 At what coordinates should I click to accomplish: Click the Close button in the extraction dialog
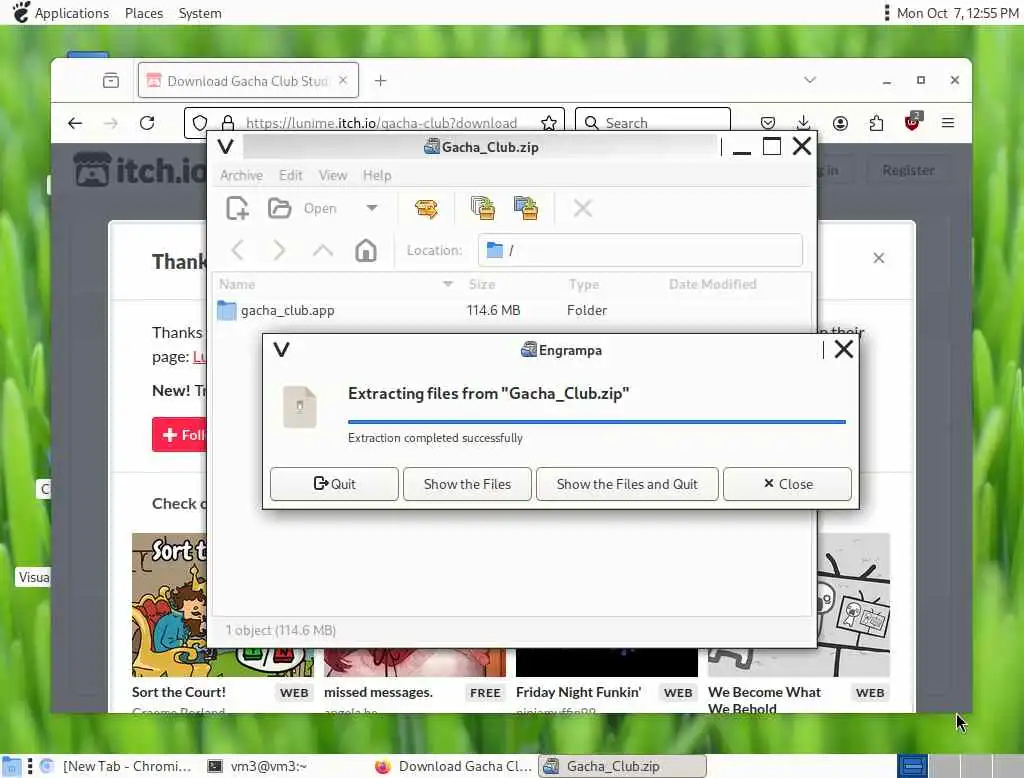(787, 484)
